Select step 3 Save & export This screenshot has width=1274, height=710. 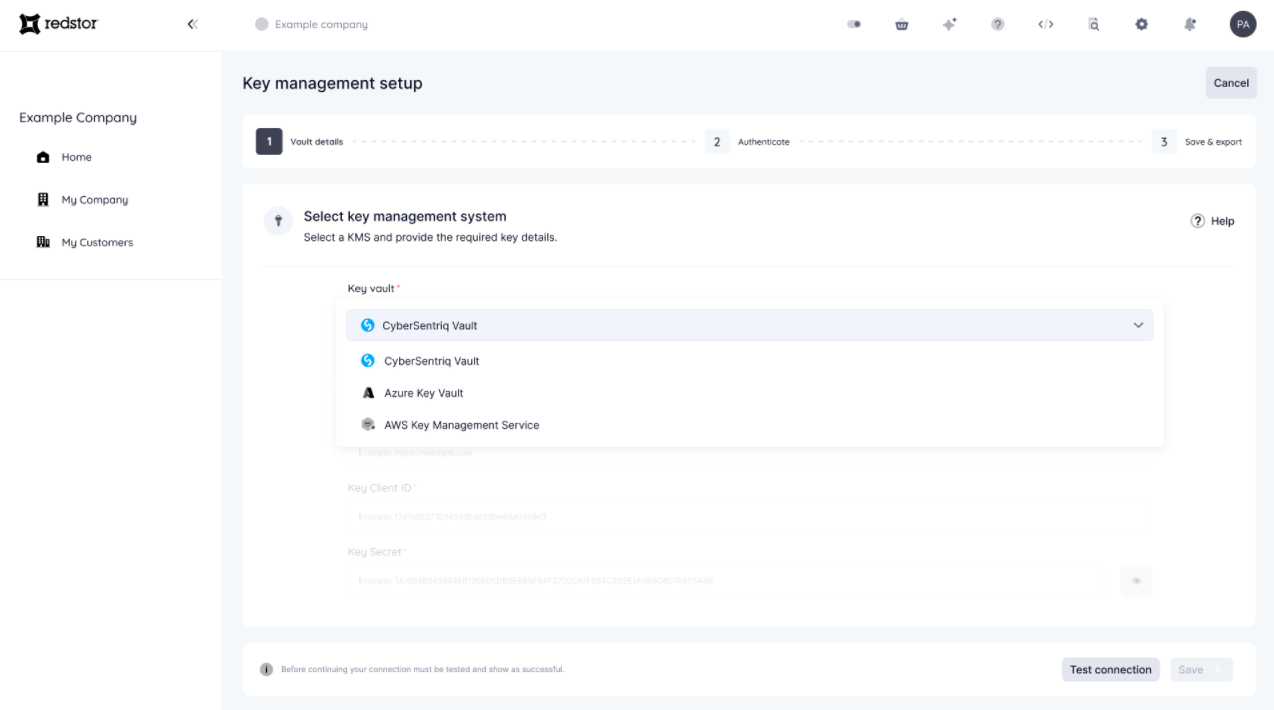(x=1197, y=142)
